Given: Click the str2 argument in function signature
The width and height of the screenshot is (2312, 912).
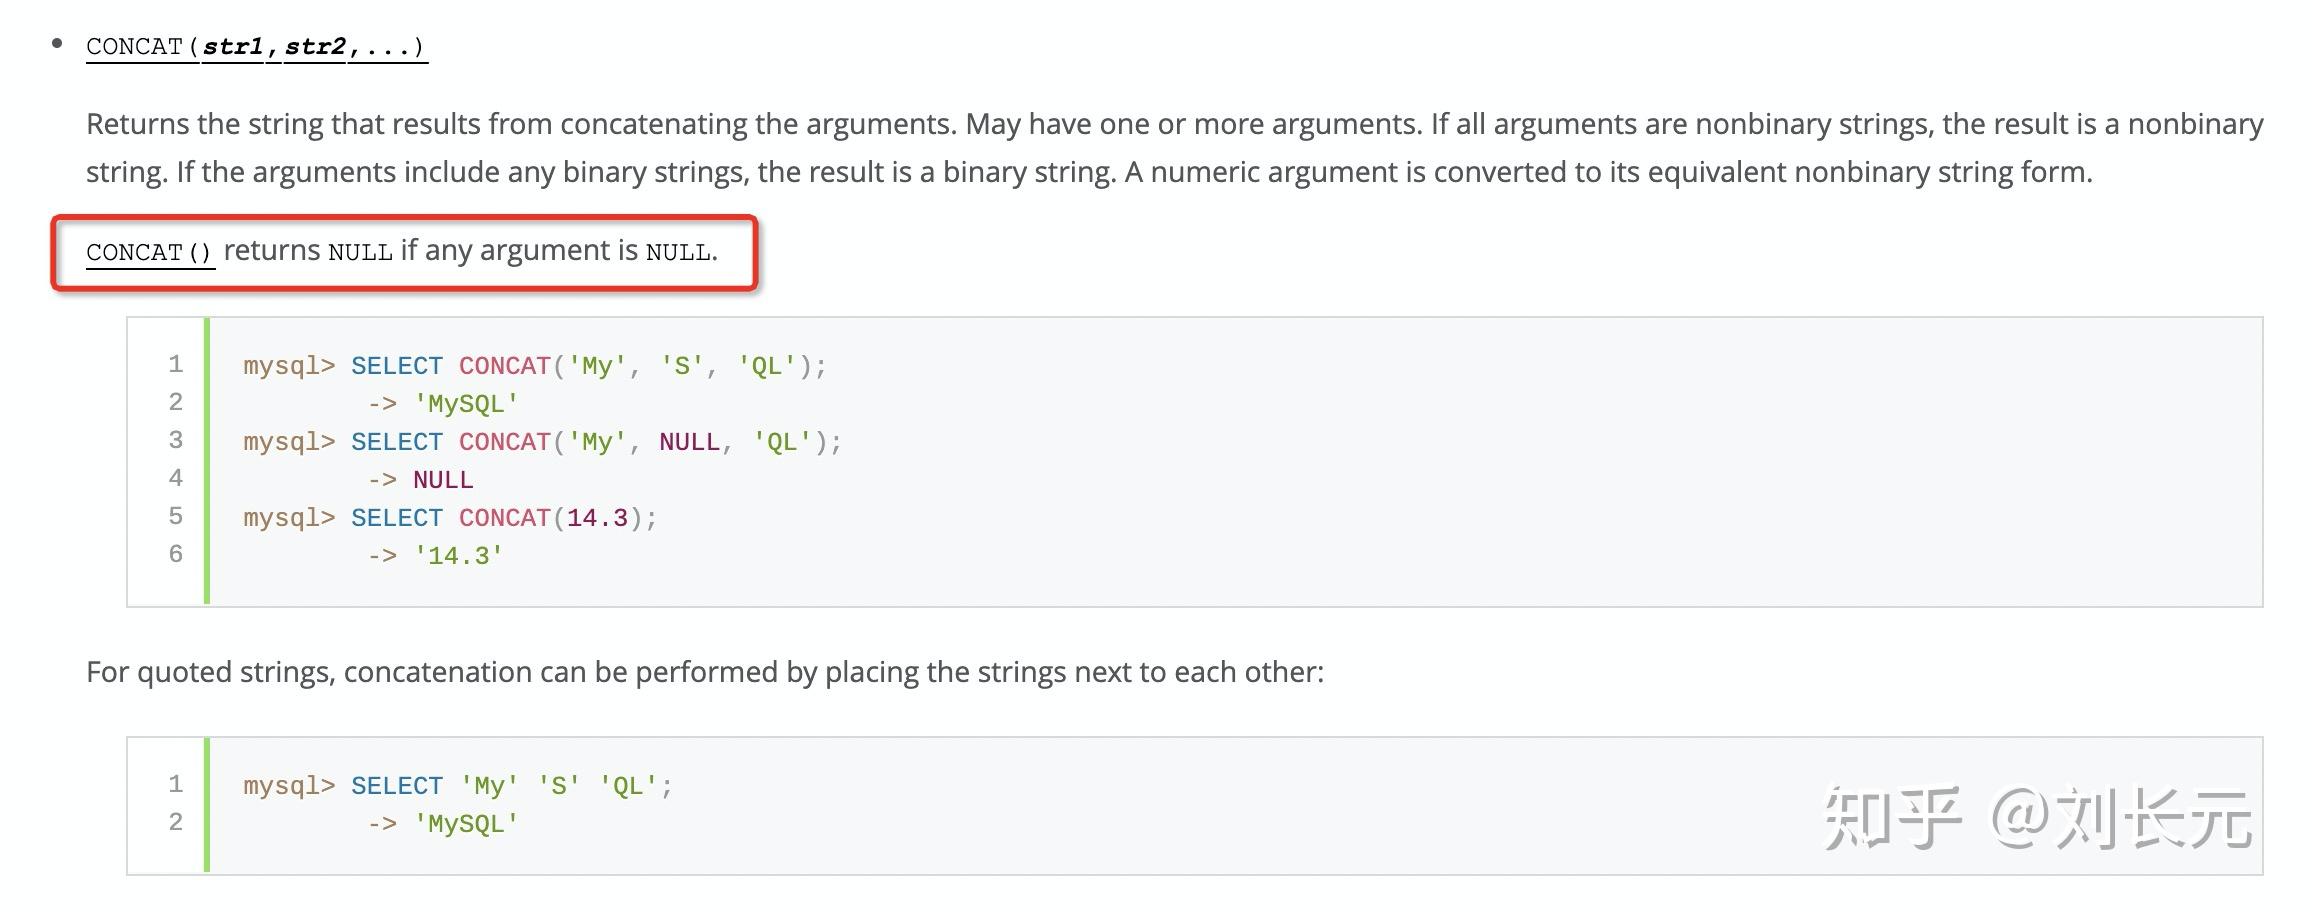Looking at the screenshot, I should click(315, 47).
